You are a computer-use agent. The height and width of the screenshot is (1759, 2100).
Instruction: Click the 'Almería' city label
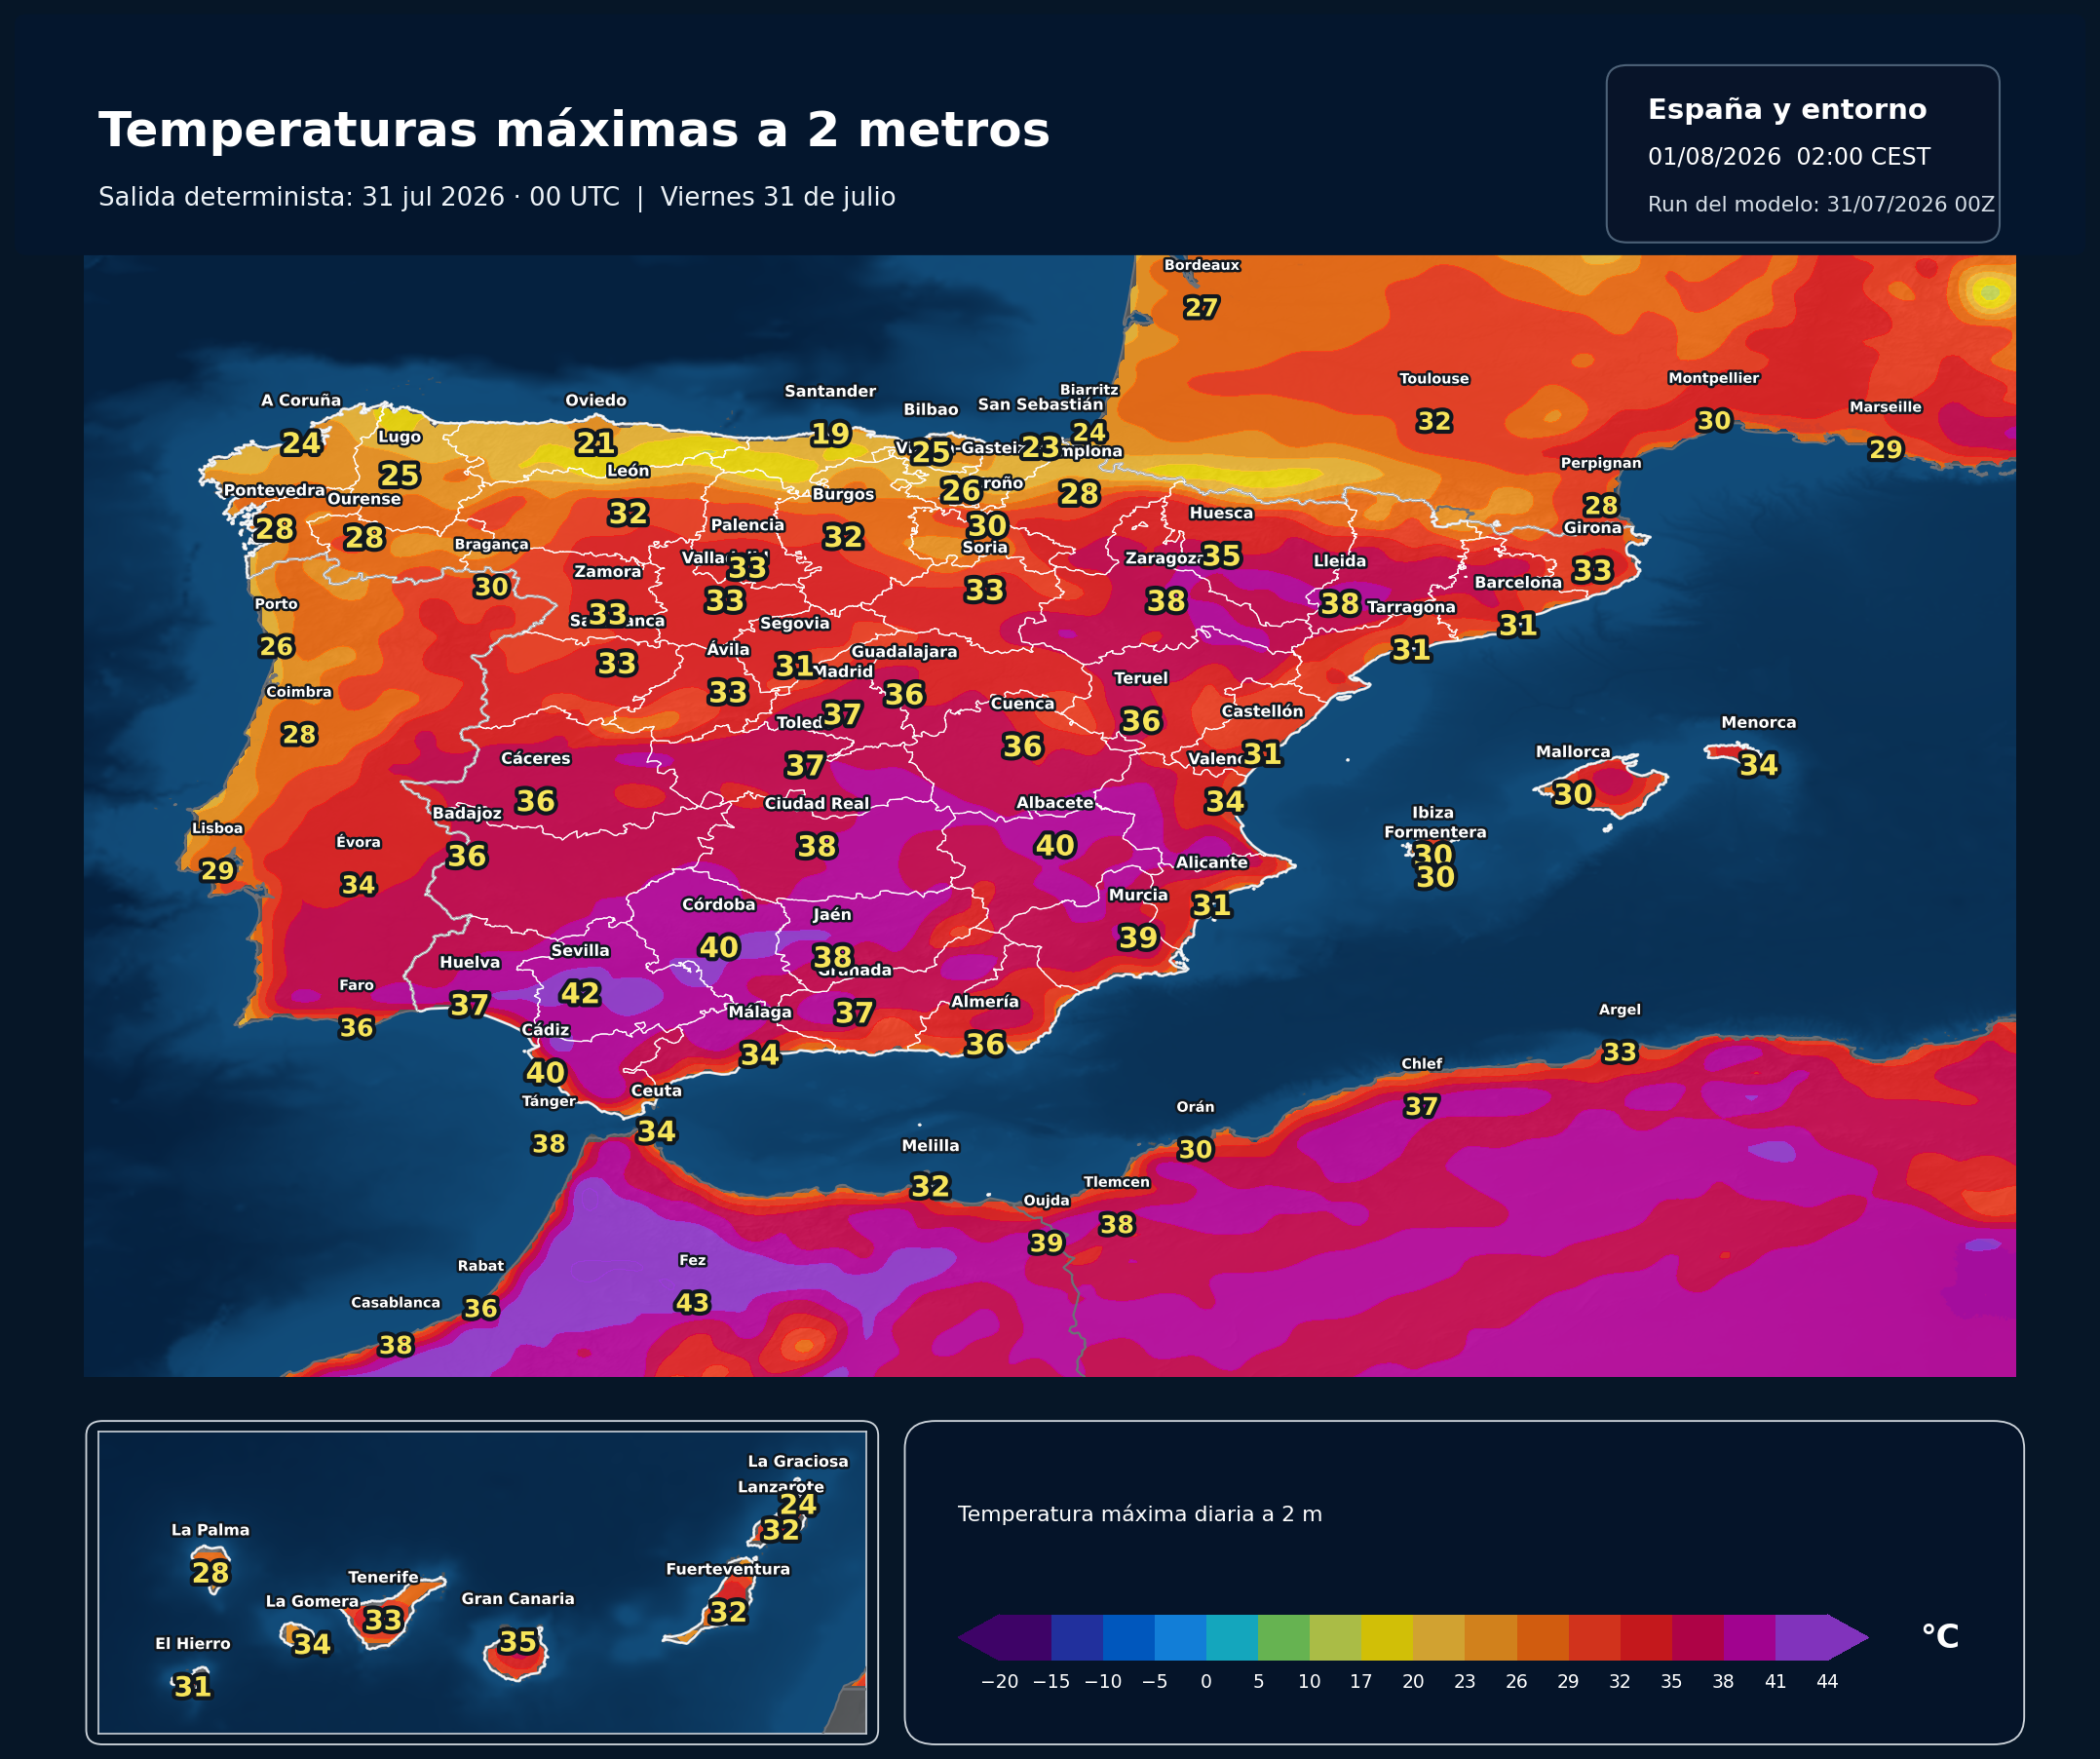(984, 1001)
